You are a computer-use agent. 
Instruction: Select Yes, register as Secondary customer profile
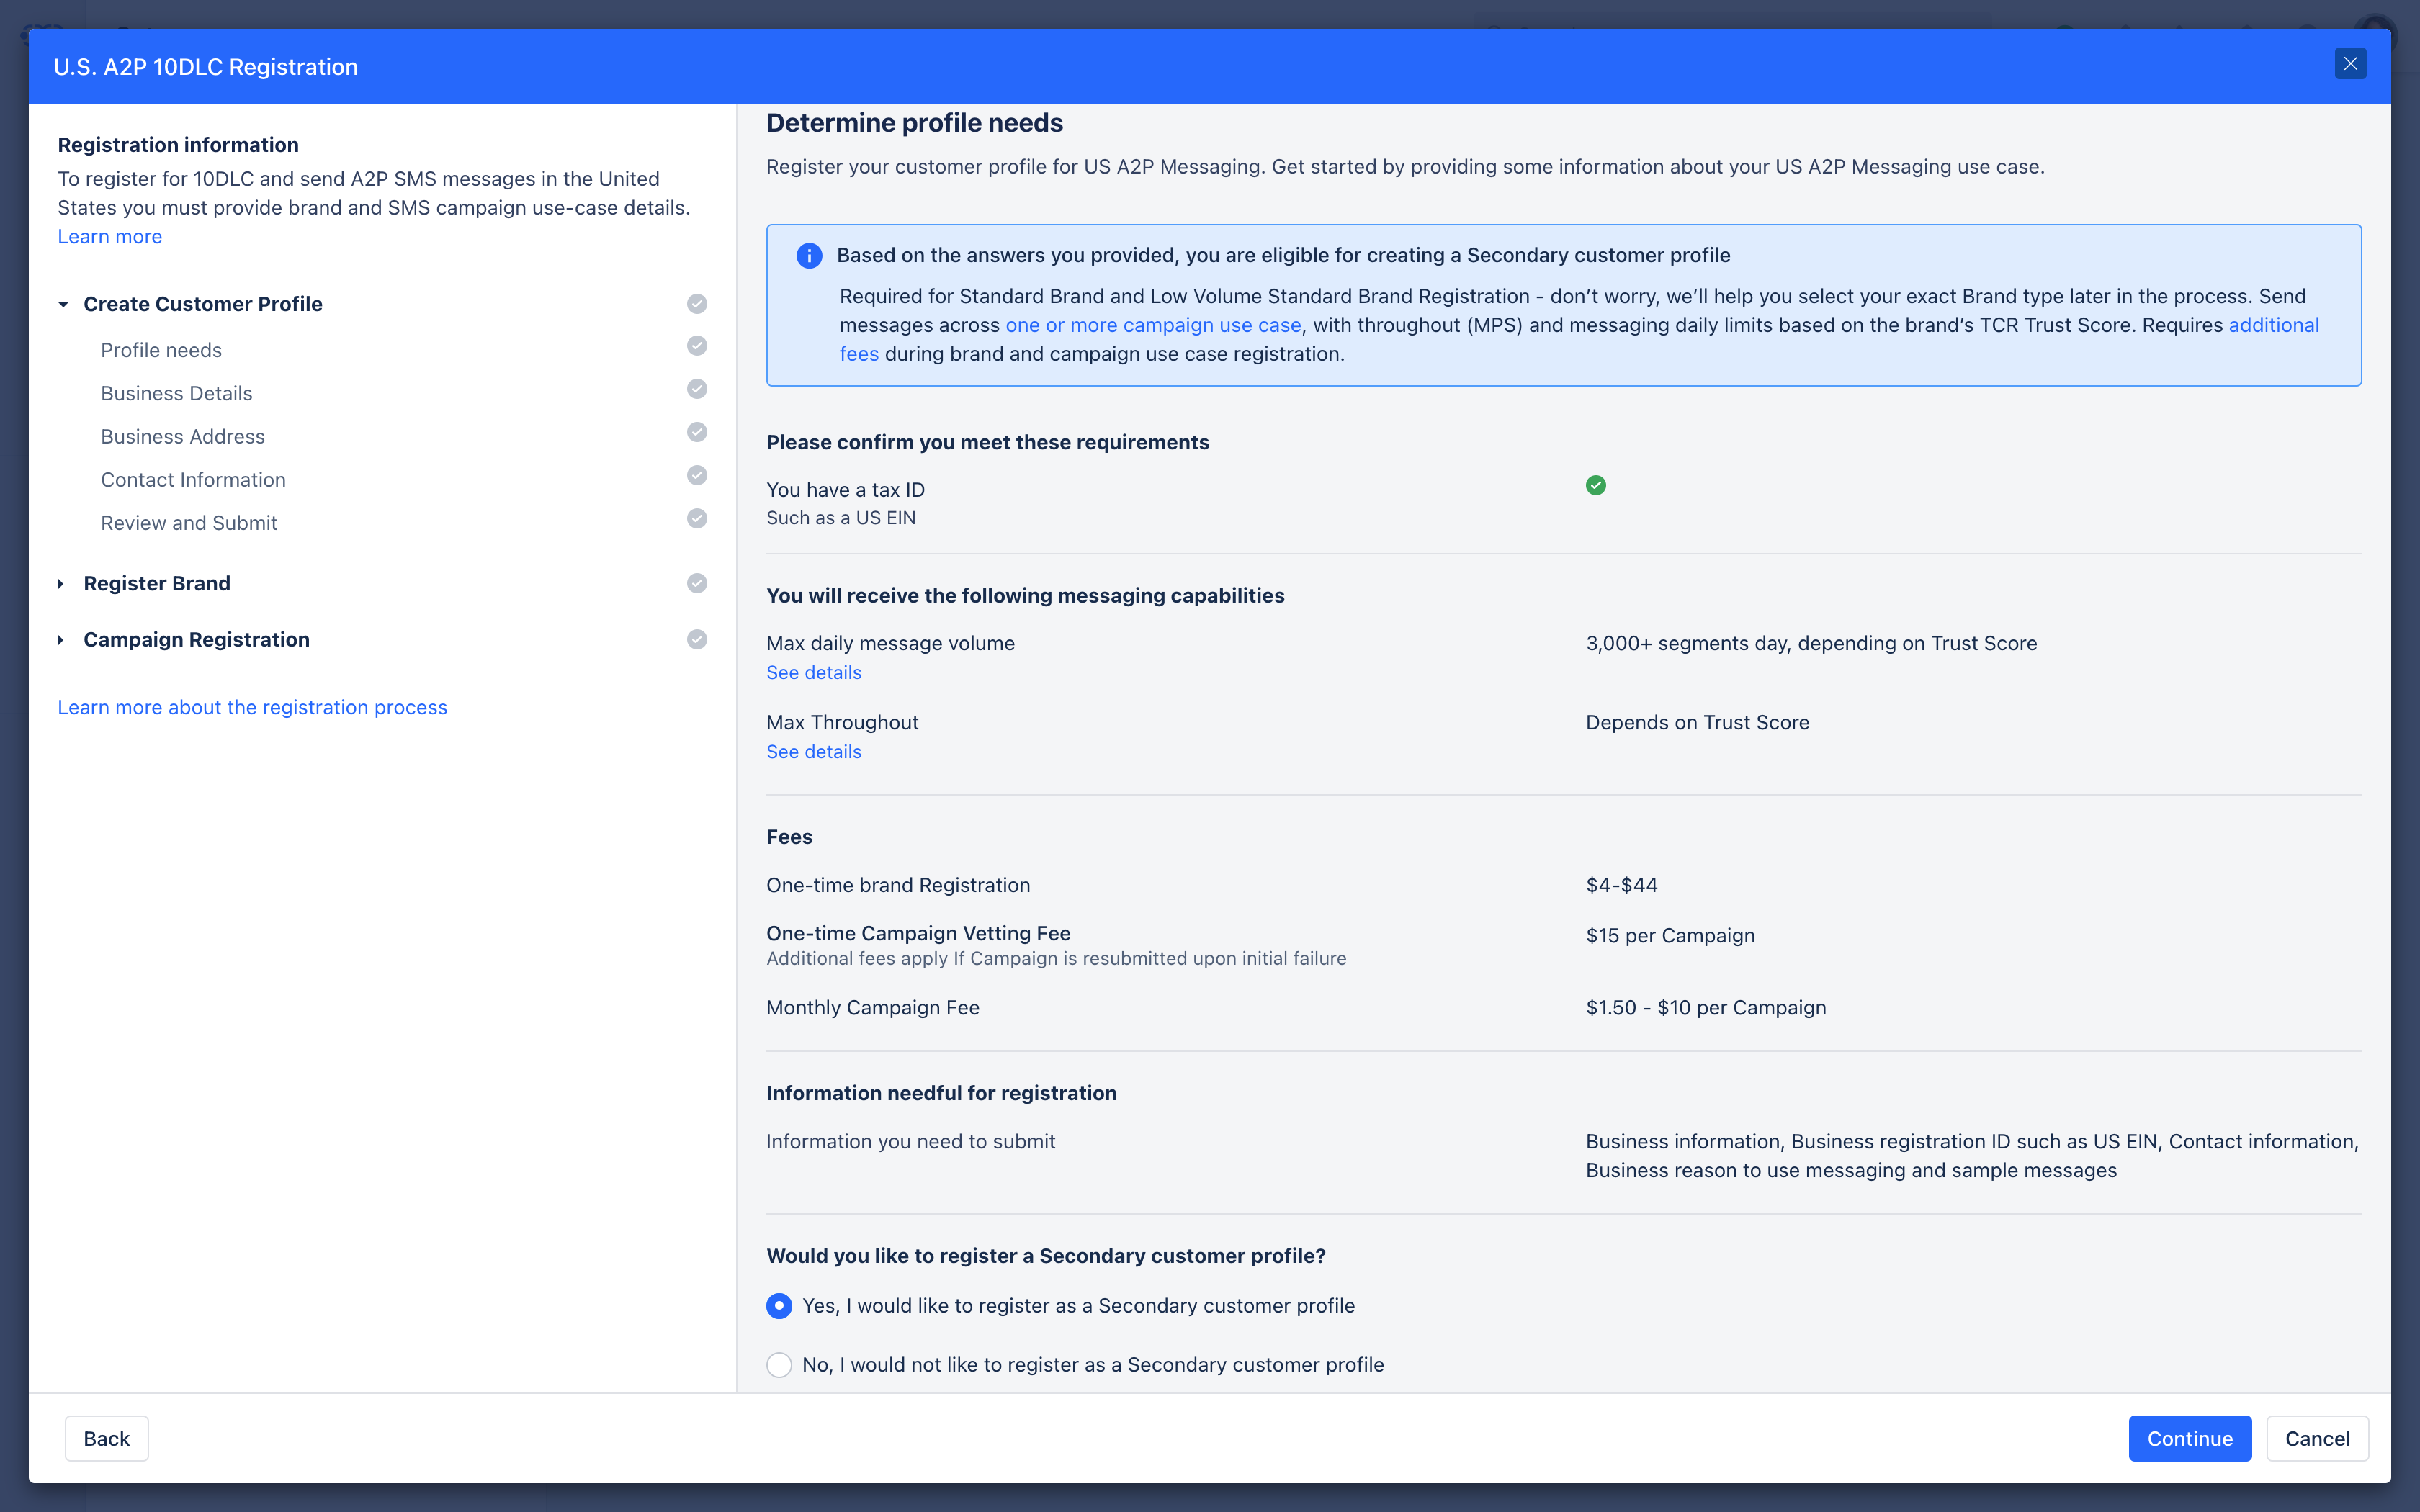click(779, 1306)
